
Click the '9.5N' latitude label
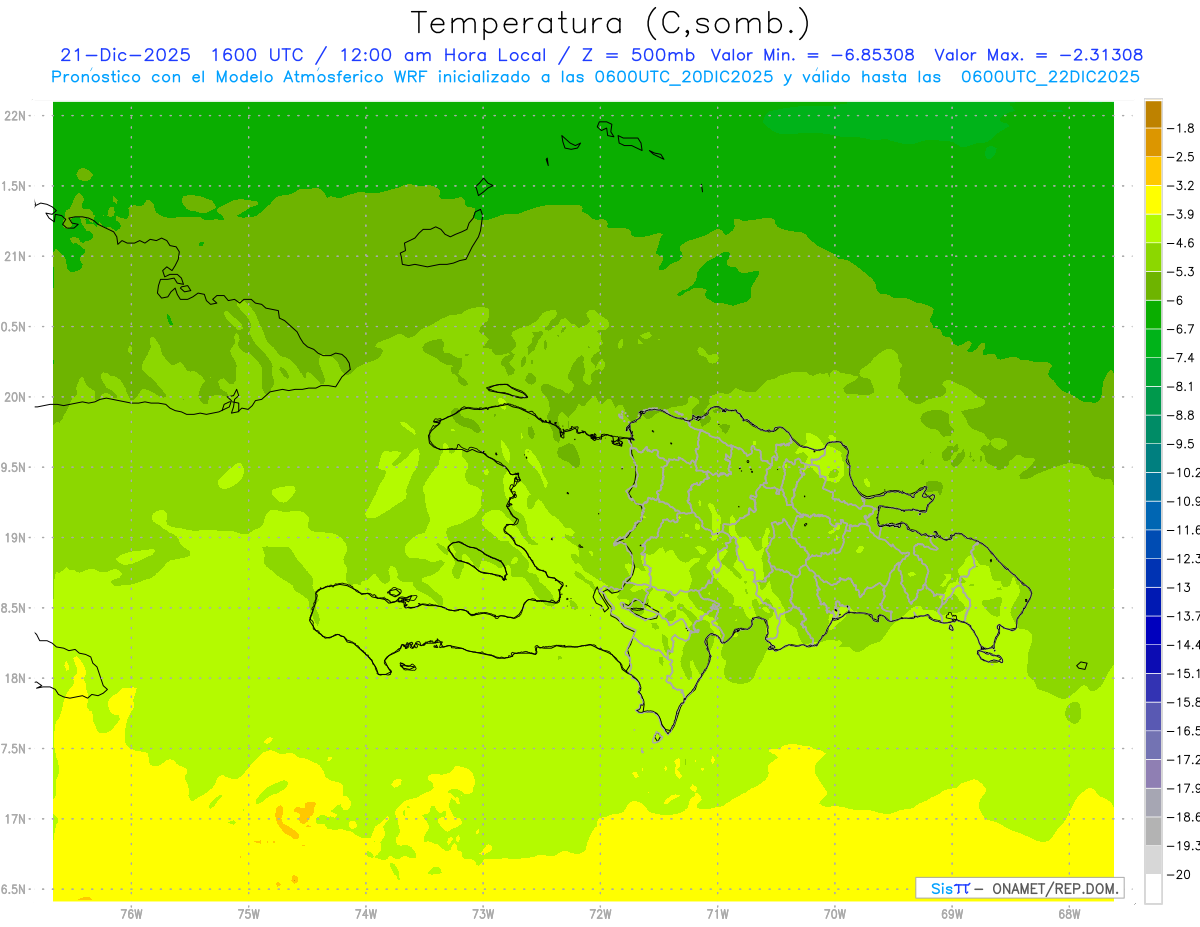15,468
